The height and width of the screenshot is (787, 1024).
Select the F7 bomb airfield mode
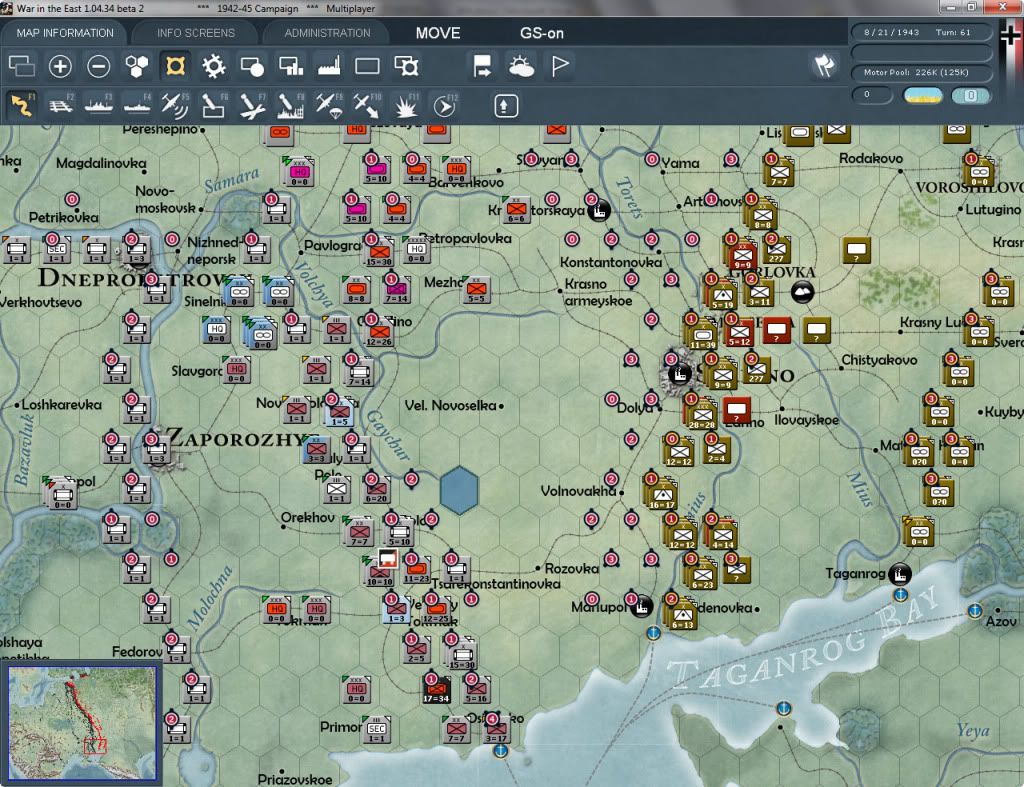click(x=252, y=105)
